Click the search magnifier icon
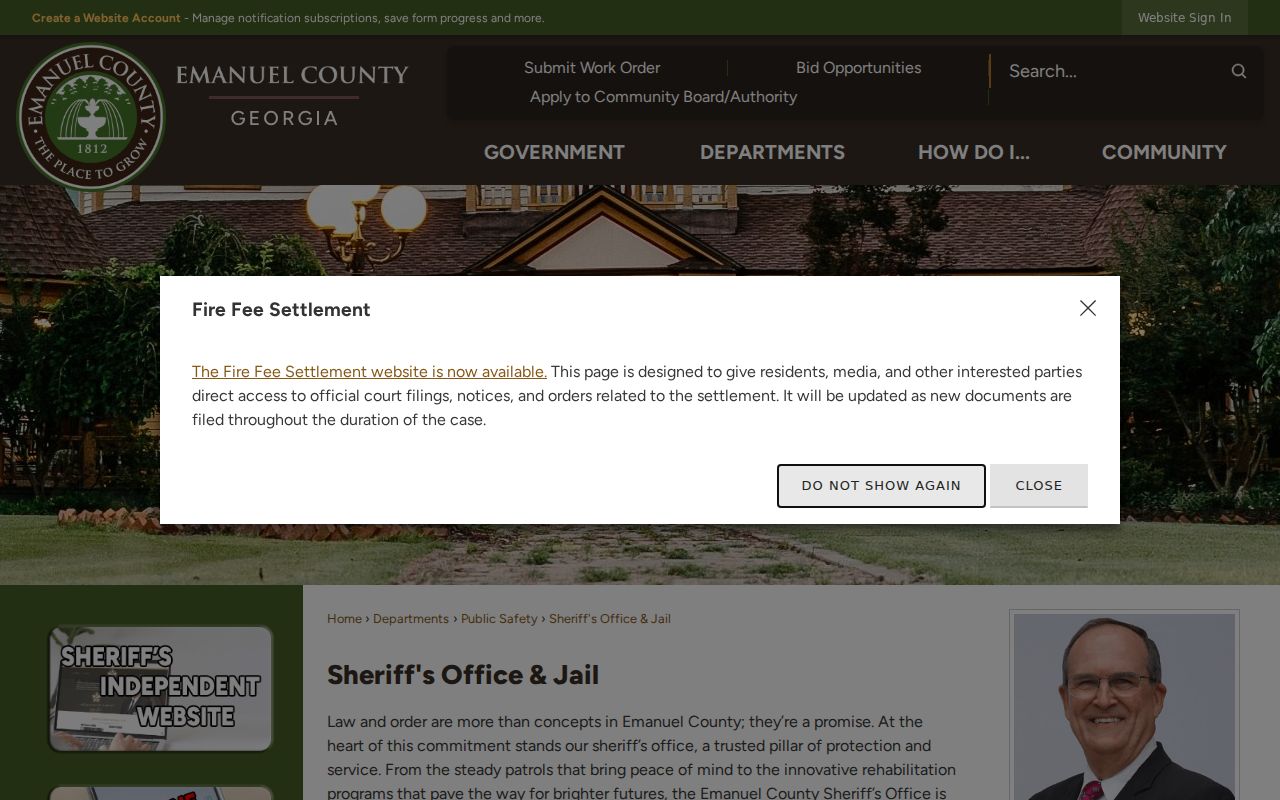 1238,71
